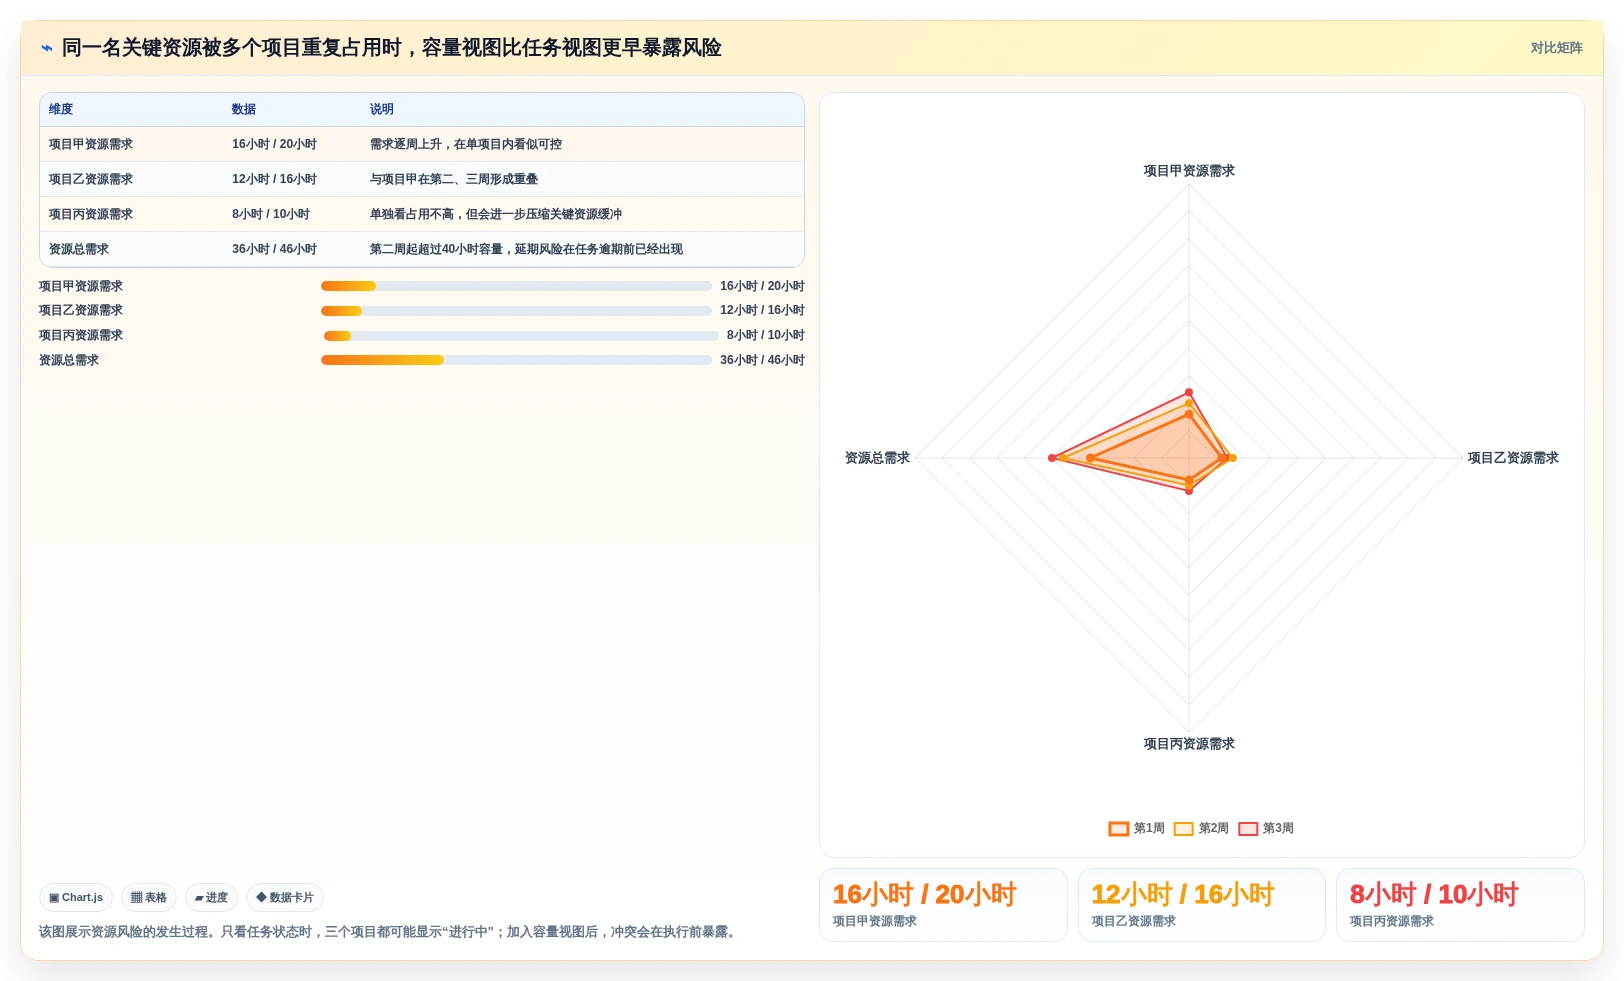
Task: Toggle the 第1周 legend swatch
Action: point(1119,829)
